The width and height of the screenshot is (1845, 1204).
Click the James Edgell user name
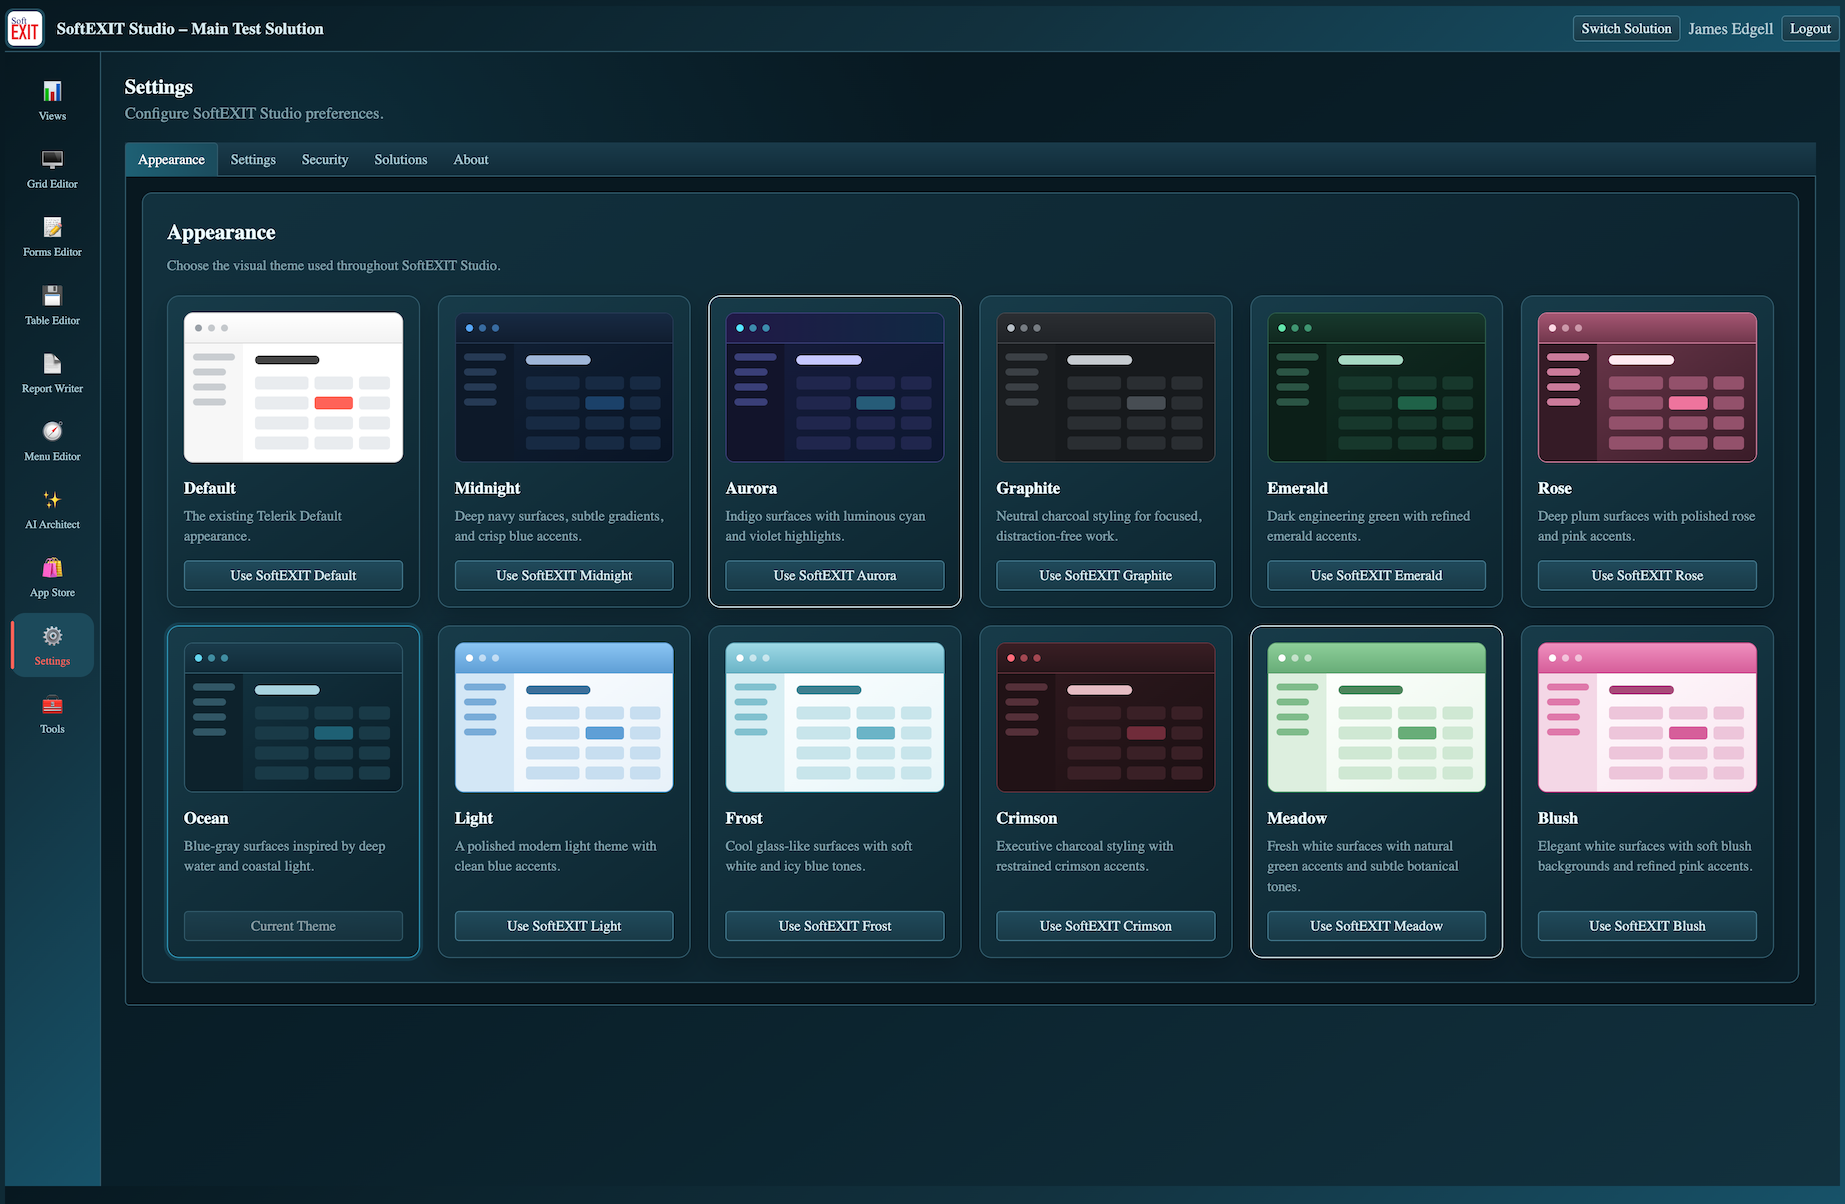click(x=1730, y=29)
